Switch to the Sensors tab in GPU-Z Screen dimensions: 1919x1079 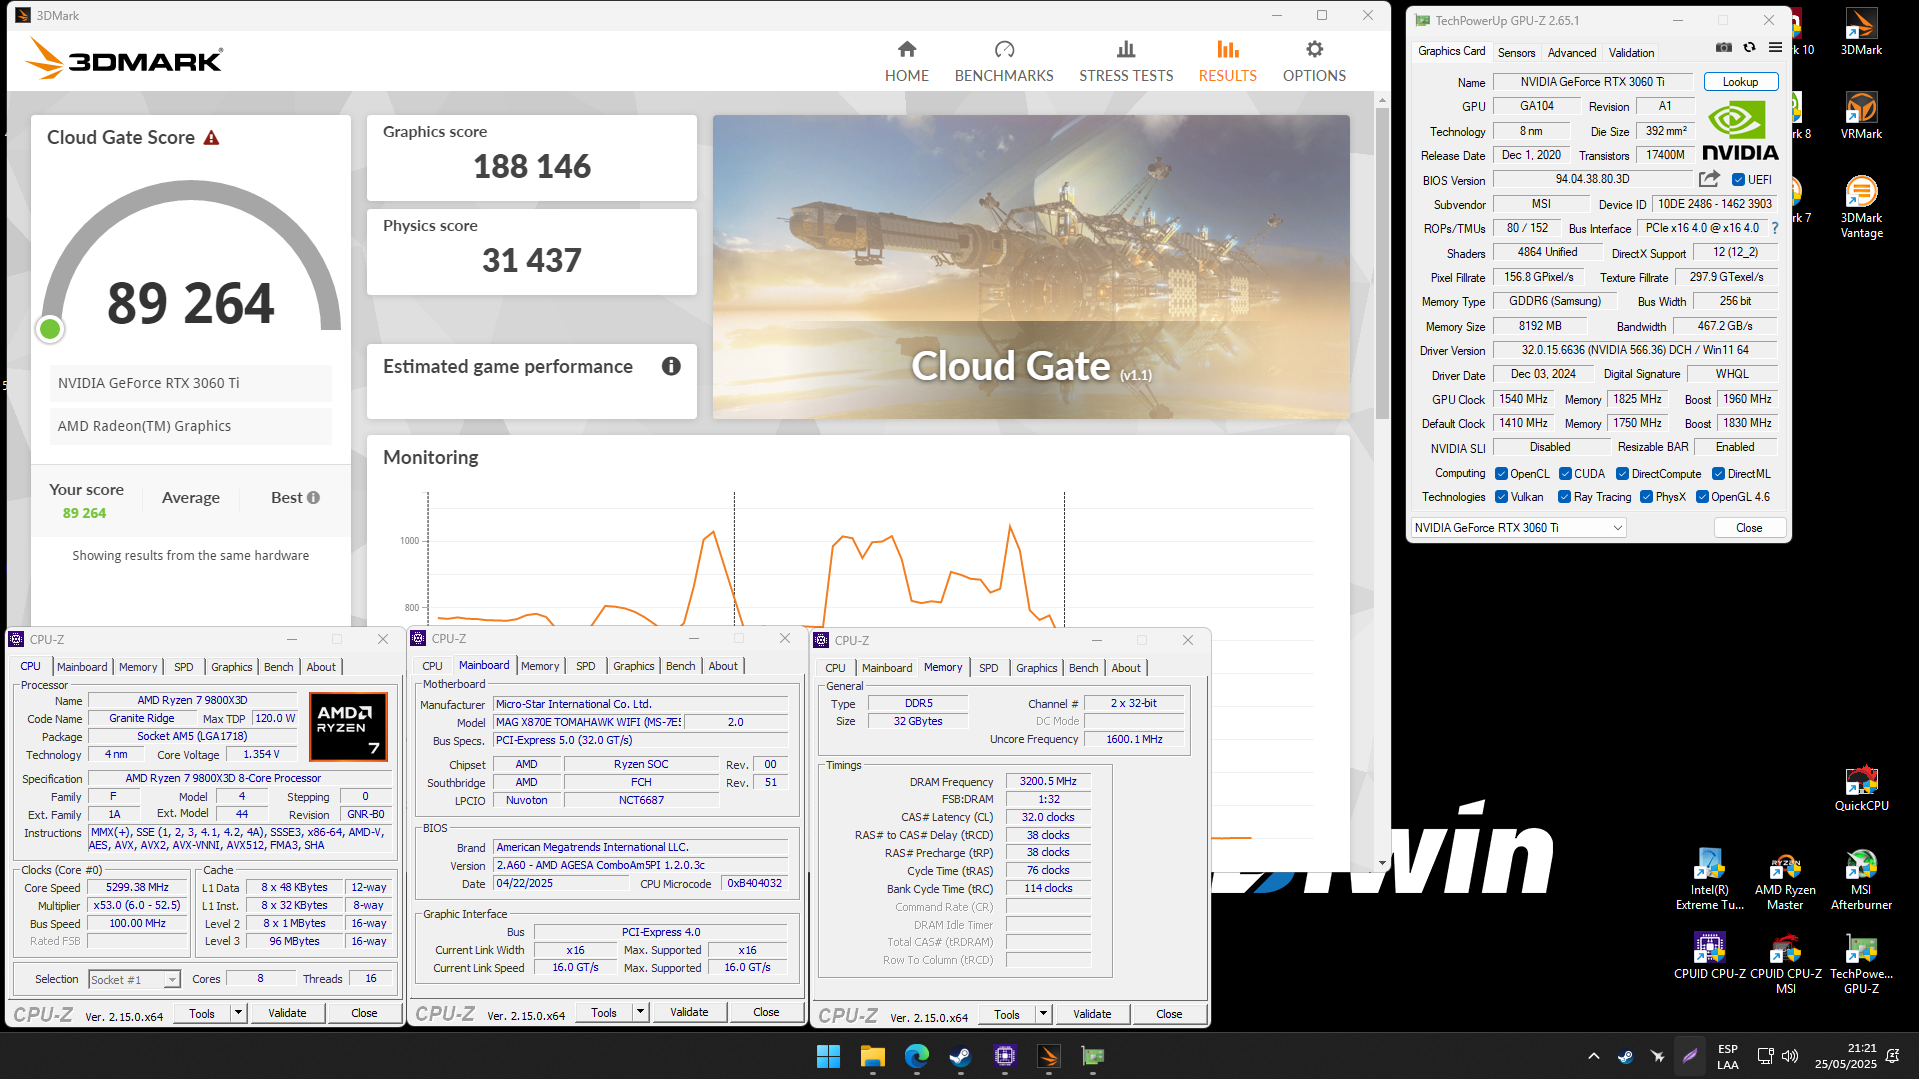tap(1516, 53)
